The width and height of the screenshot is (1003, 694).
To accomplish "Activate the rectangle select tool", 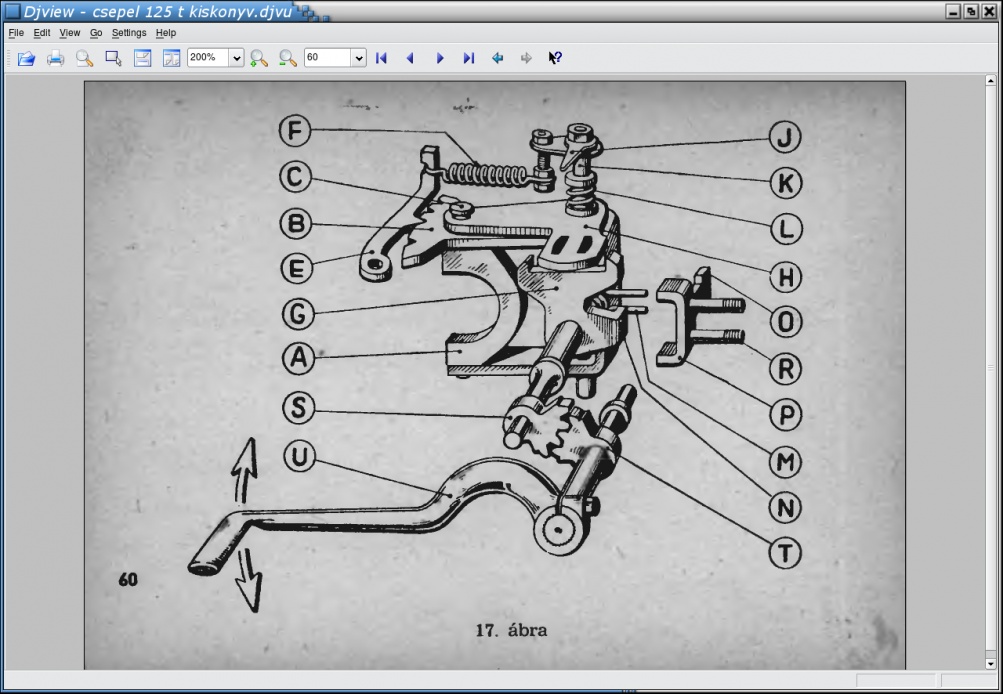I will [113, 58].
